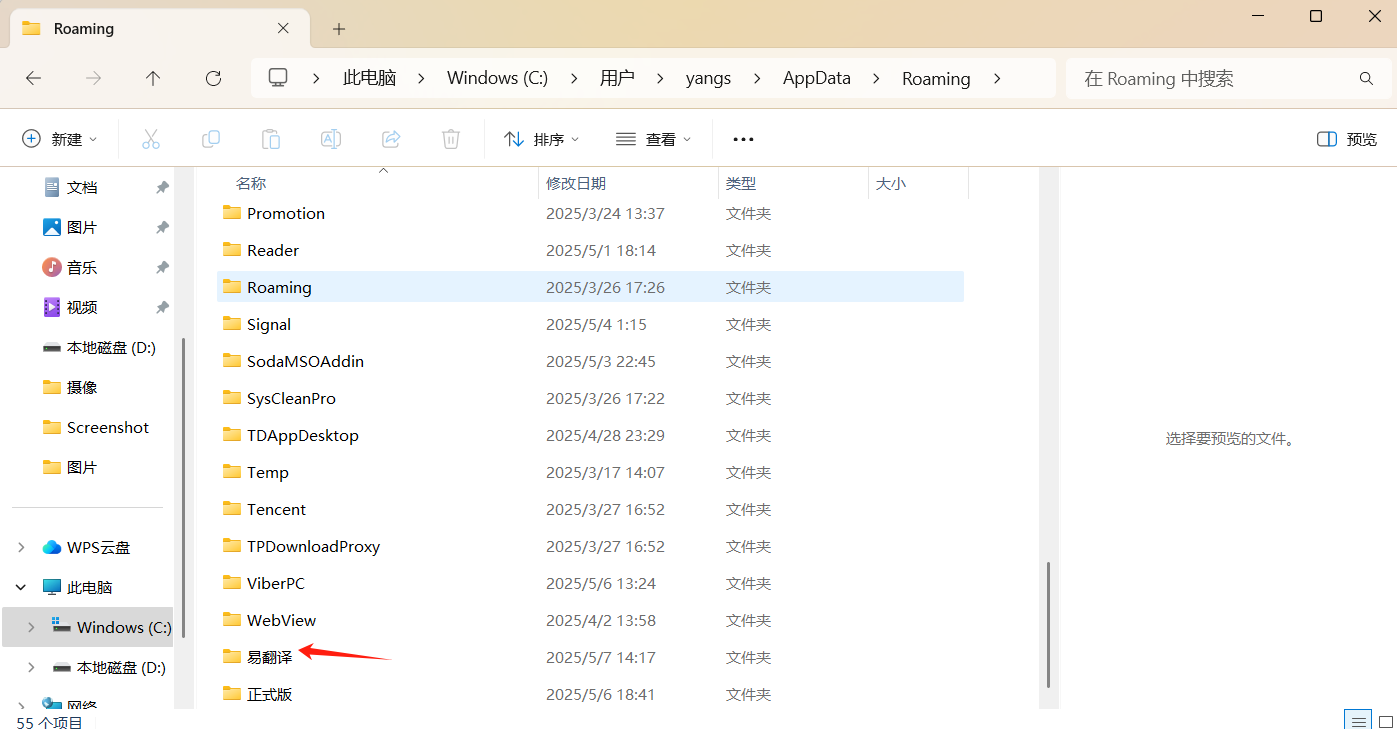The height and width of the screenshot is (729, 1397).
Task: Navigate up one folder level
Action: [152, 78]
